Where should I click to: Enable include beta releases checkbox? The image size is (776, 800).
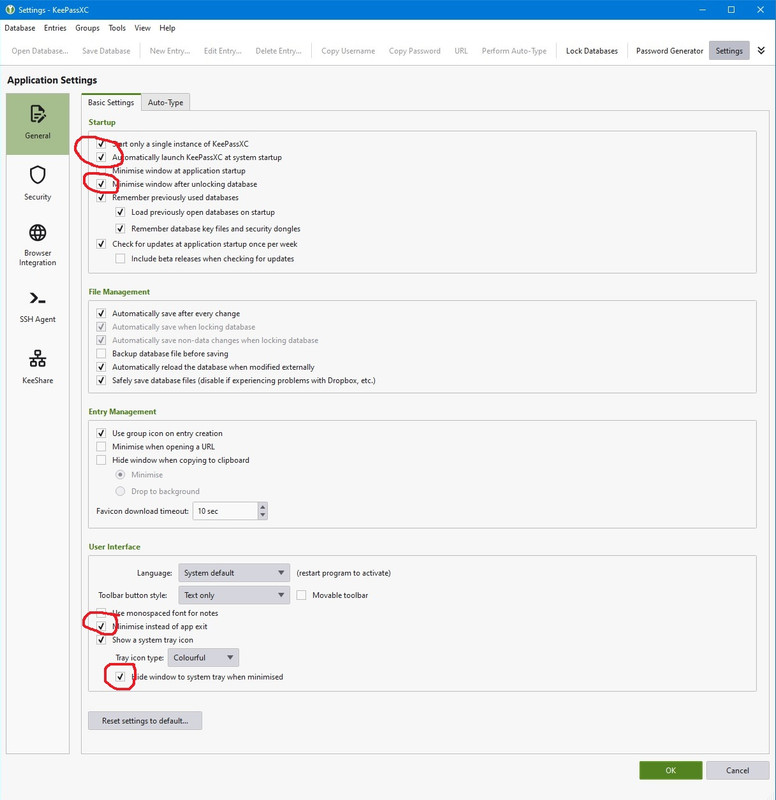(x=120, y=259)
